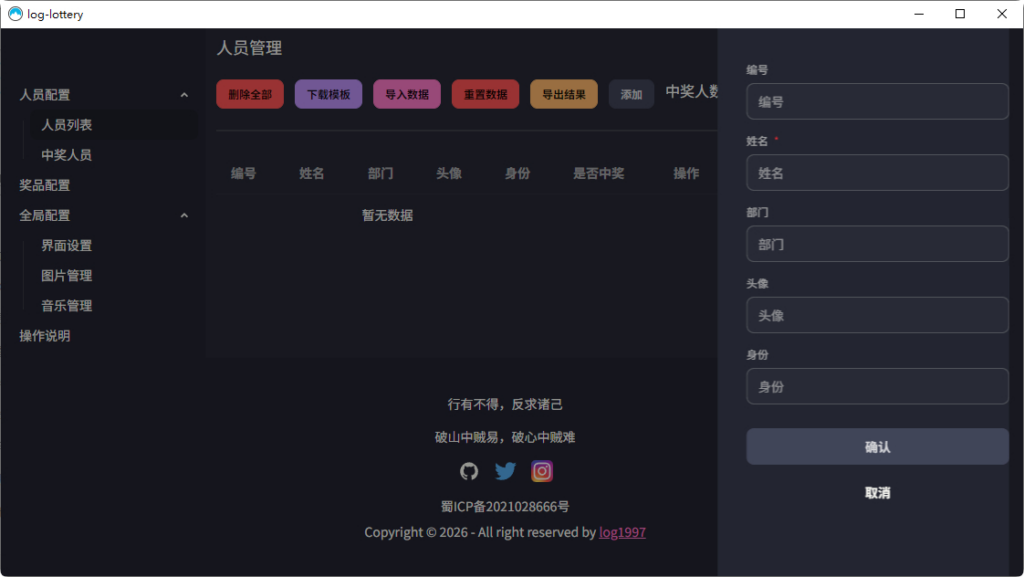Open 音乐管理 from the sidebar
Viewport: 1024px width, 577px height.
(67, 305)
